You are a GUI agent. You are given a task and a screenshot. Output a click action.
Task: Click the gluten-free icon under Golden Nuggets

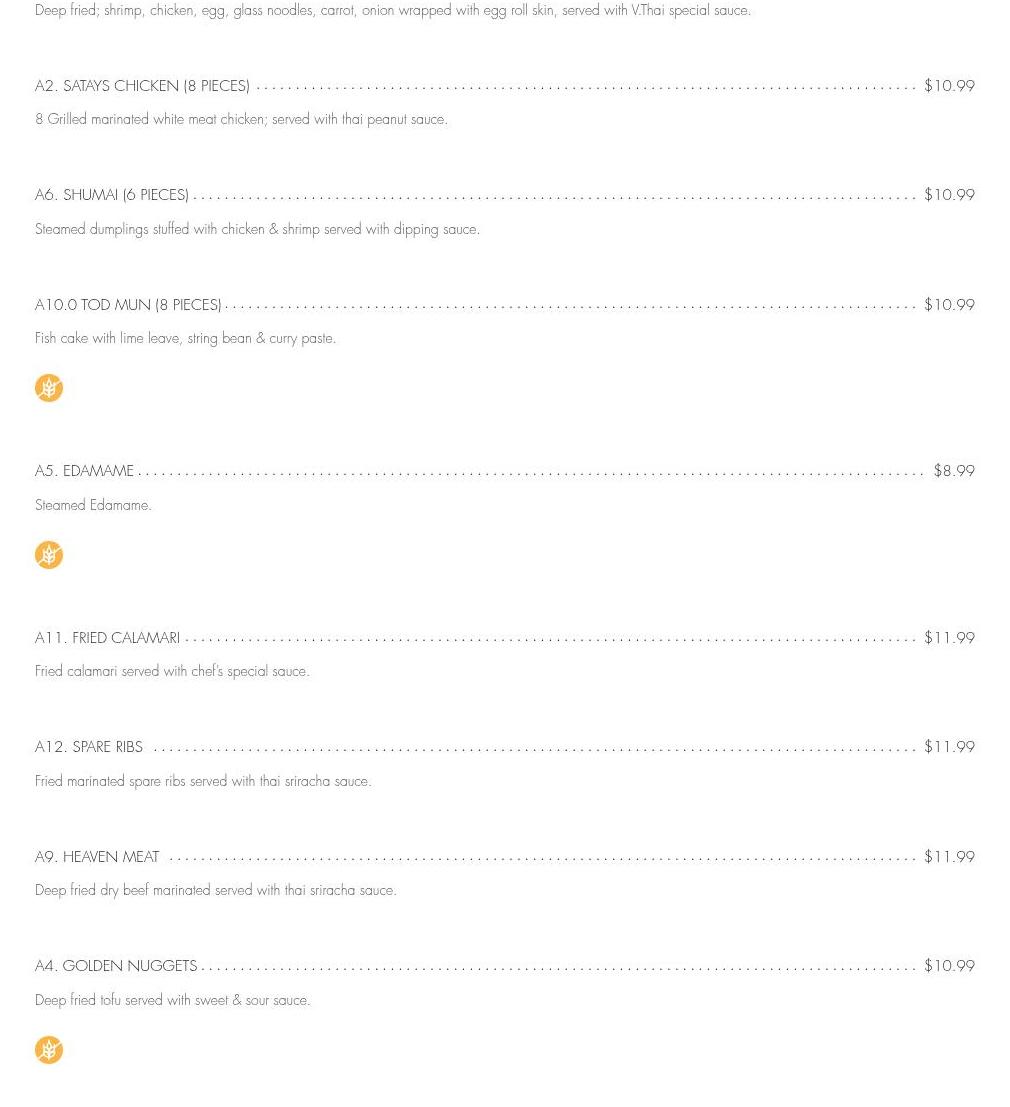[49, 1050]
